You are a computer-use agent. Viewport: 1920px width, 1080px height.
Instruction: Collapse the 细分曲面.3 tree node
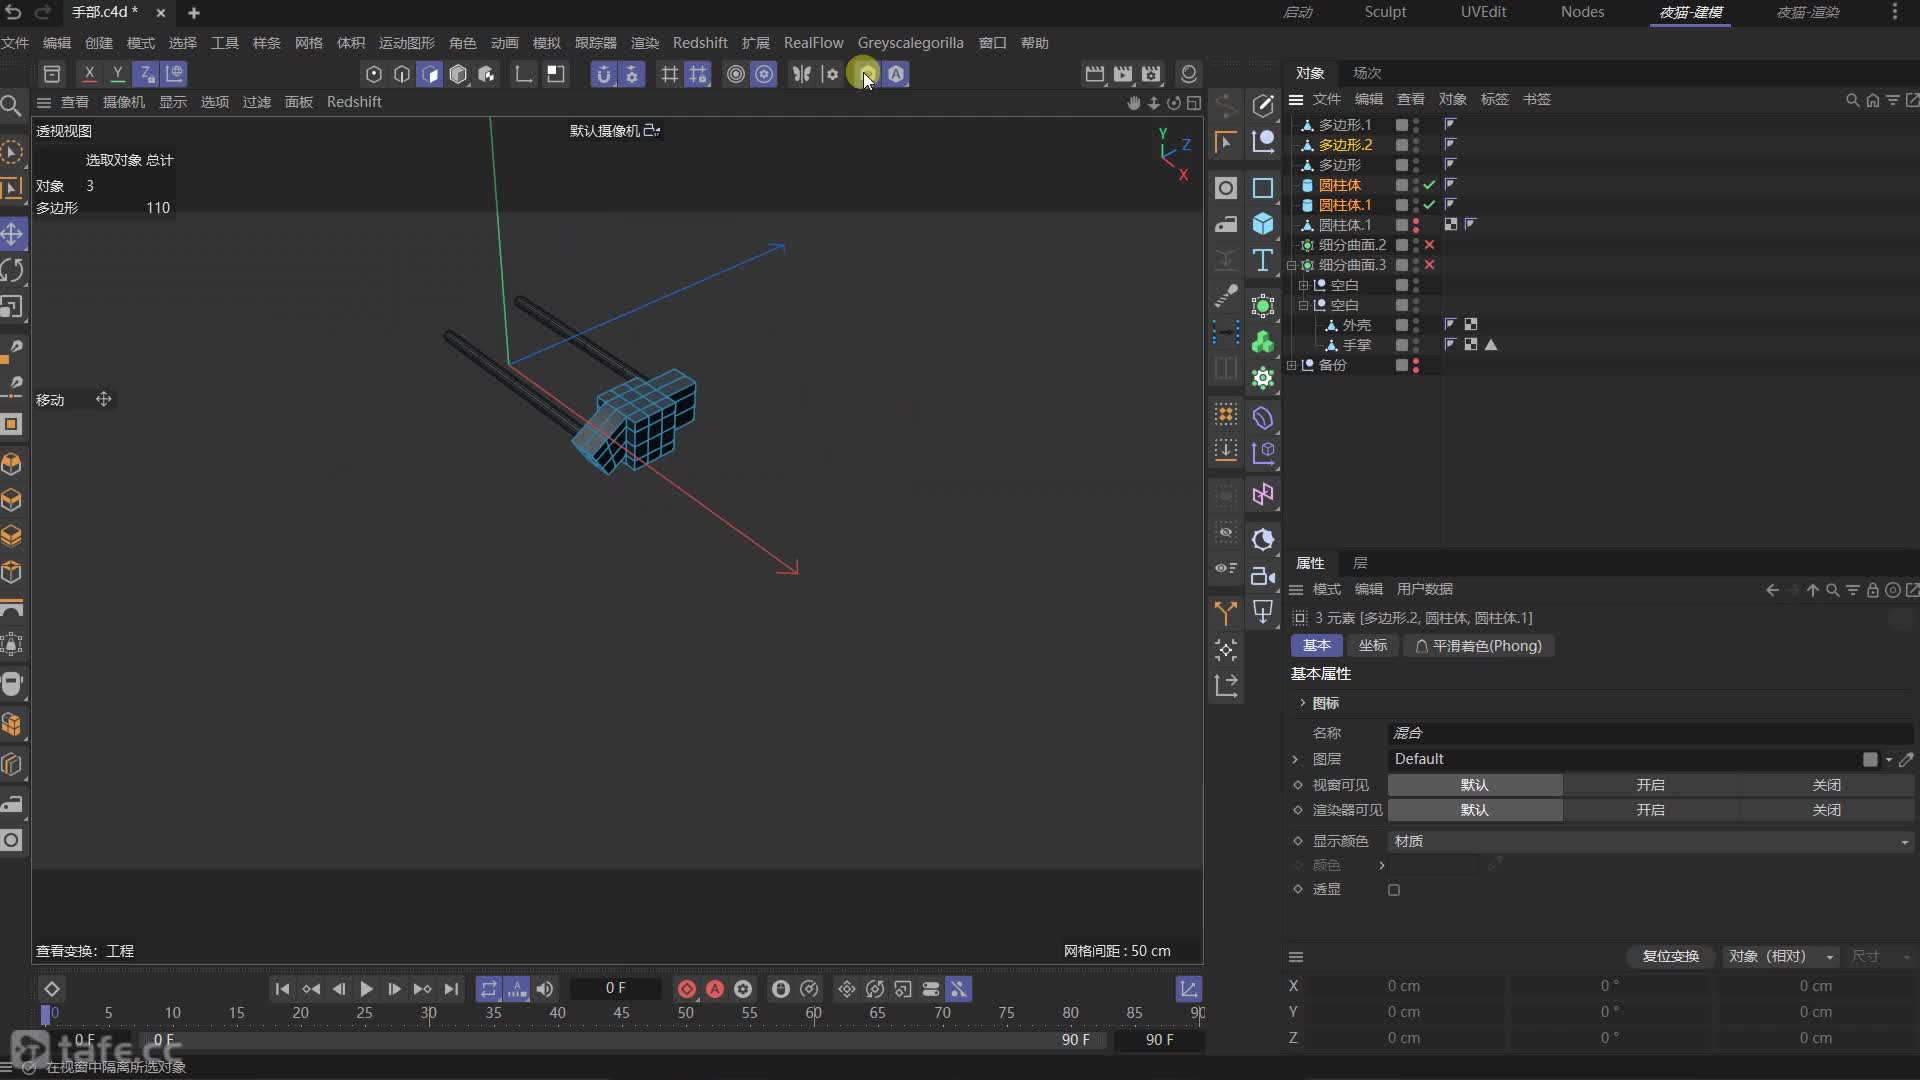1291,265
